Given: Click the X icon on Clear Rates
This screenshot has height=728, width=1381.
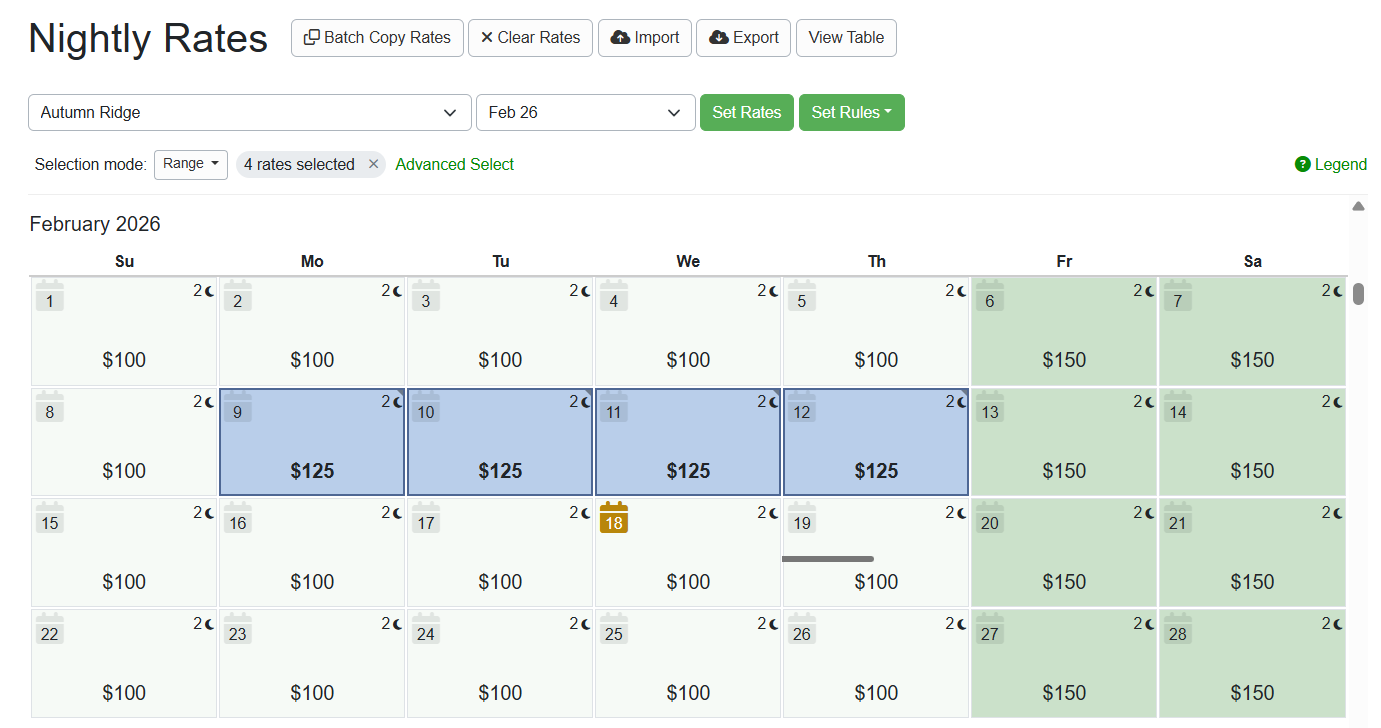Looking at the screenshot, I should click(x=486, y=37).
